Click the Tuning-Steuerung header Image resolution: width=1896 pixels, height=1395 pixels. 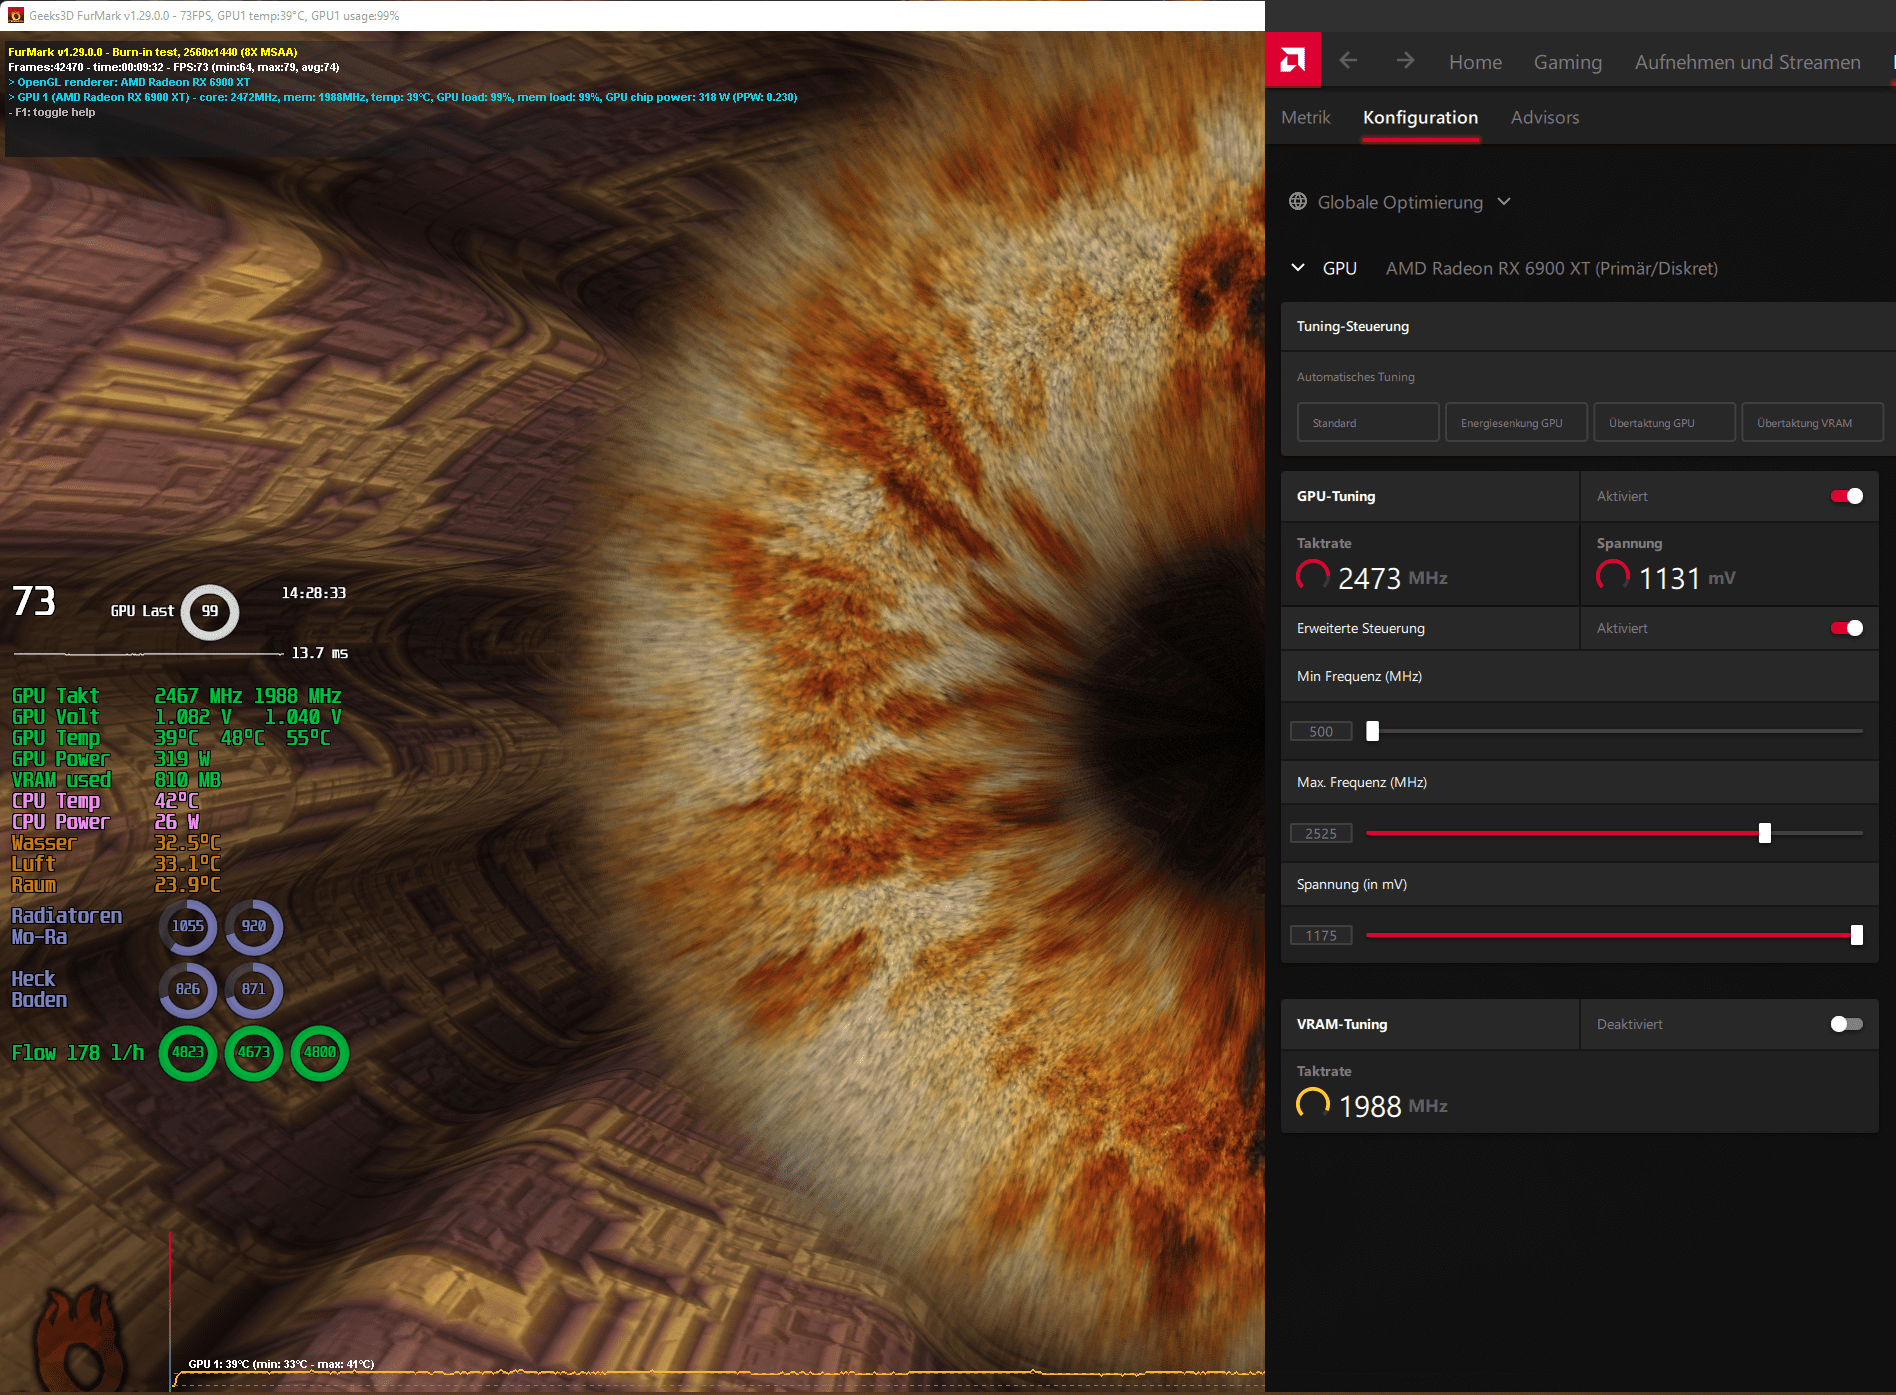point(1588,326)
